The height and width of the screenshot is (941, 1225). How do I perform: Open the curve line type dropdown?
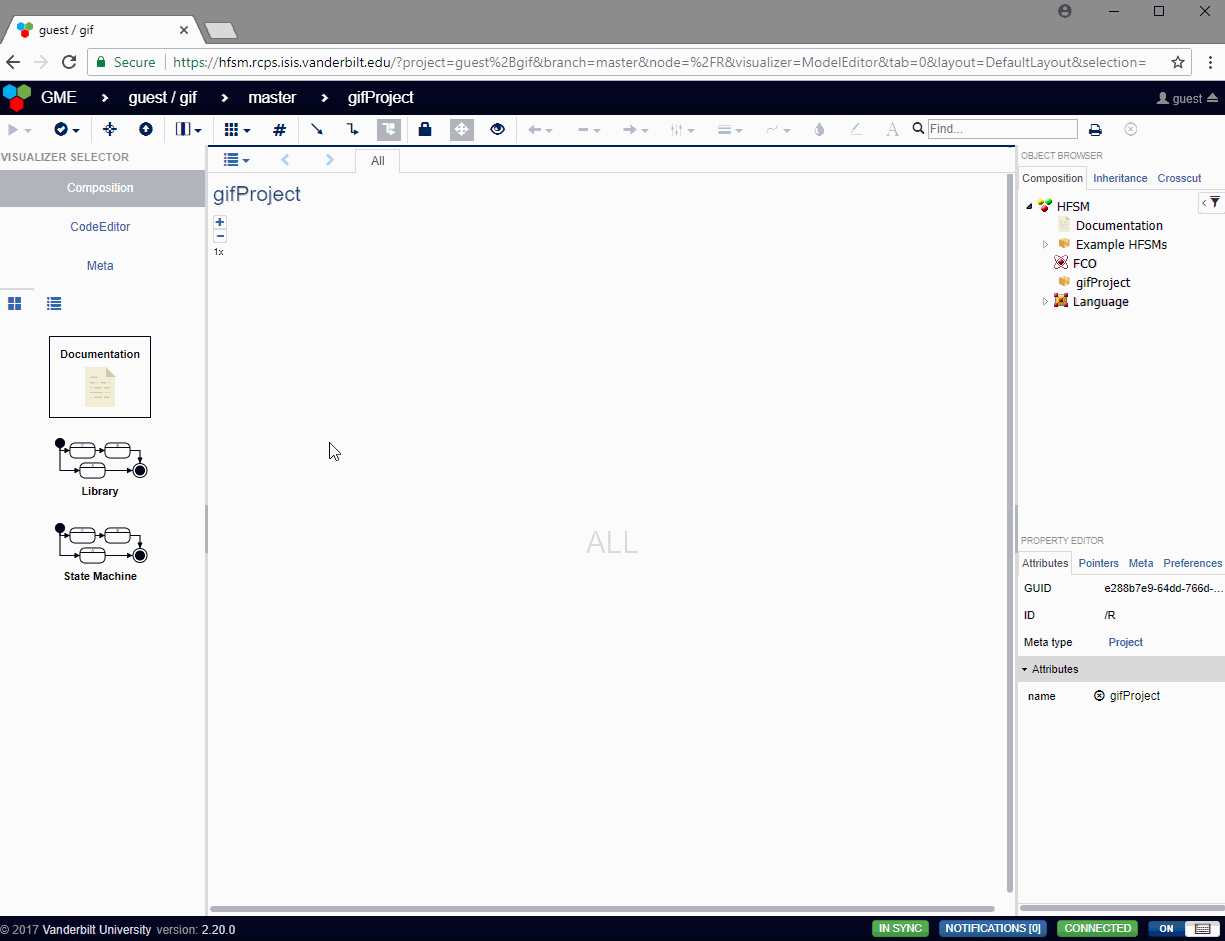(x=778, y=129)
